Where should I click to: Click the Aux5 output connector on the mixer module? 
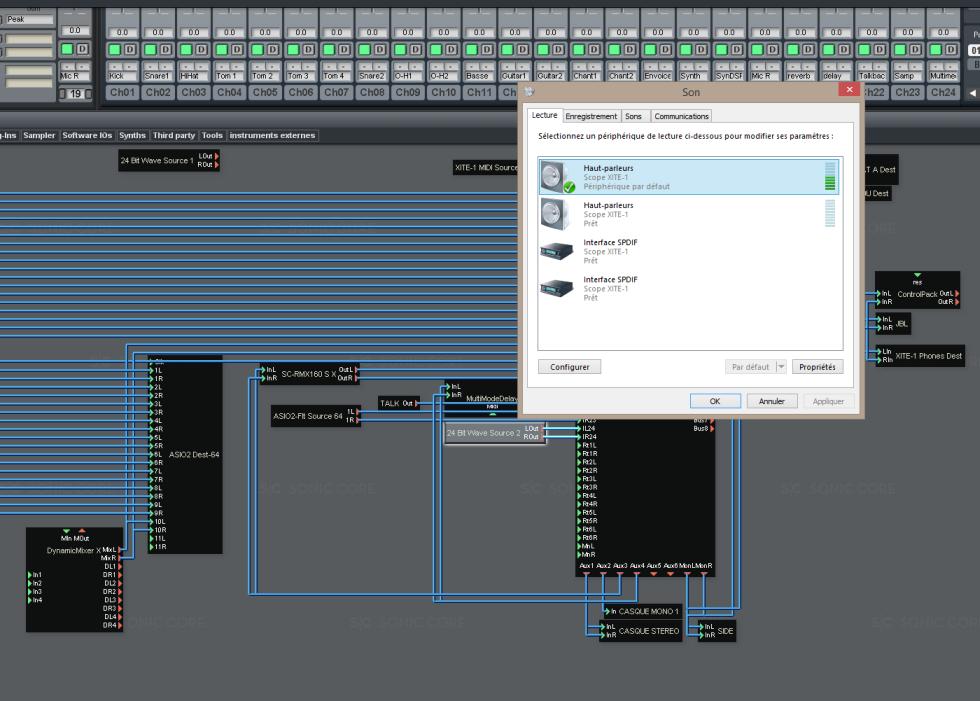coord(654,574)
